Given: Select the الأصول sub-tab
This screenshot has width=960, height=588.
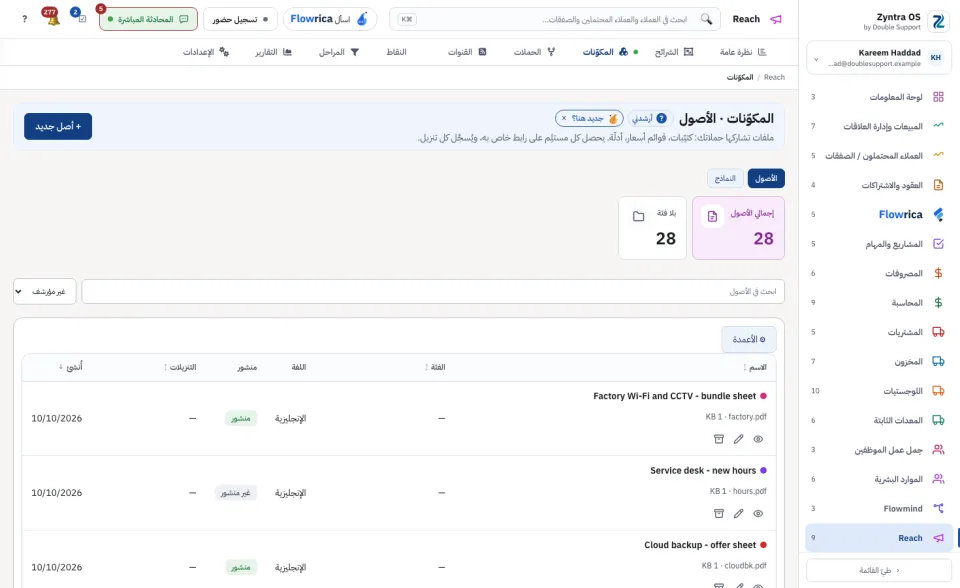Looking at the screenshot, I should coord(766,178).
